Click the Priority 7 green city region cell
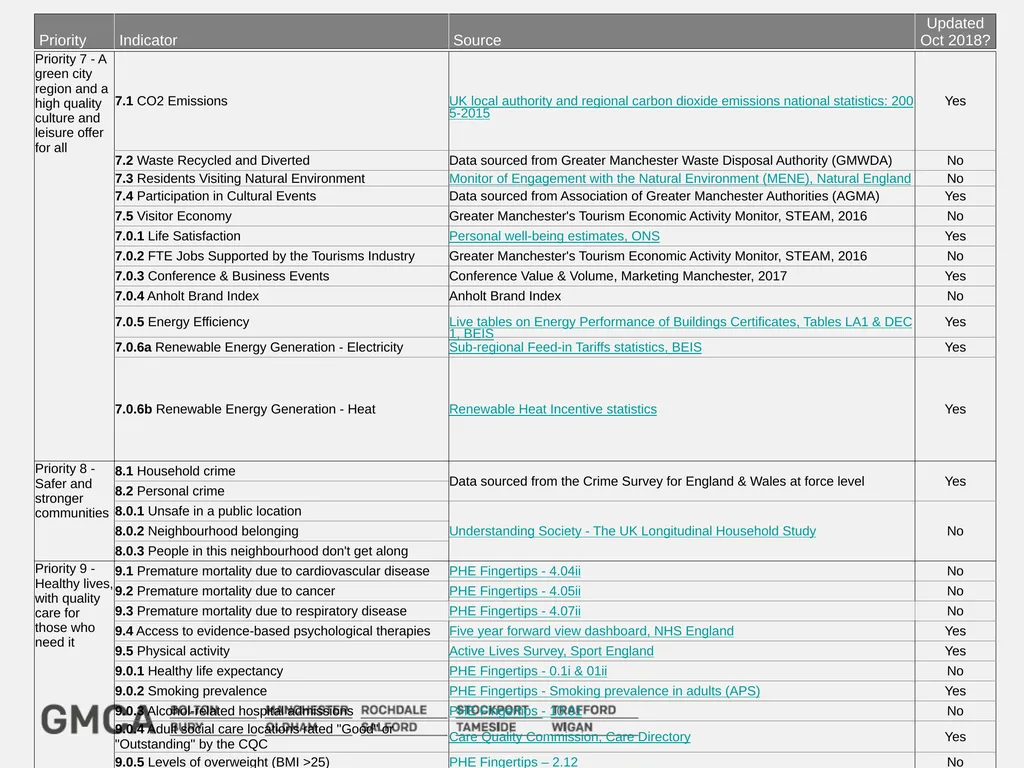The width and height of the screenshot is (1024, 768). [x=74, y=256]
